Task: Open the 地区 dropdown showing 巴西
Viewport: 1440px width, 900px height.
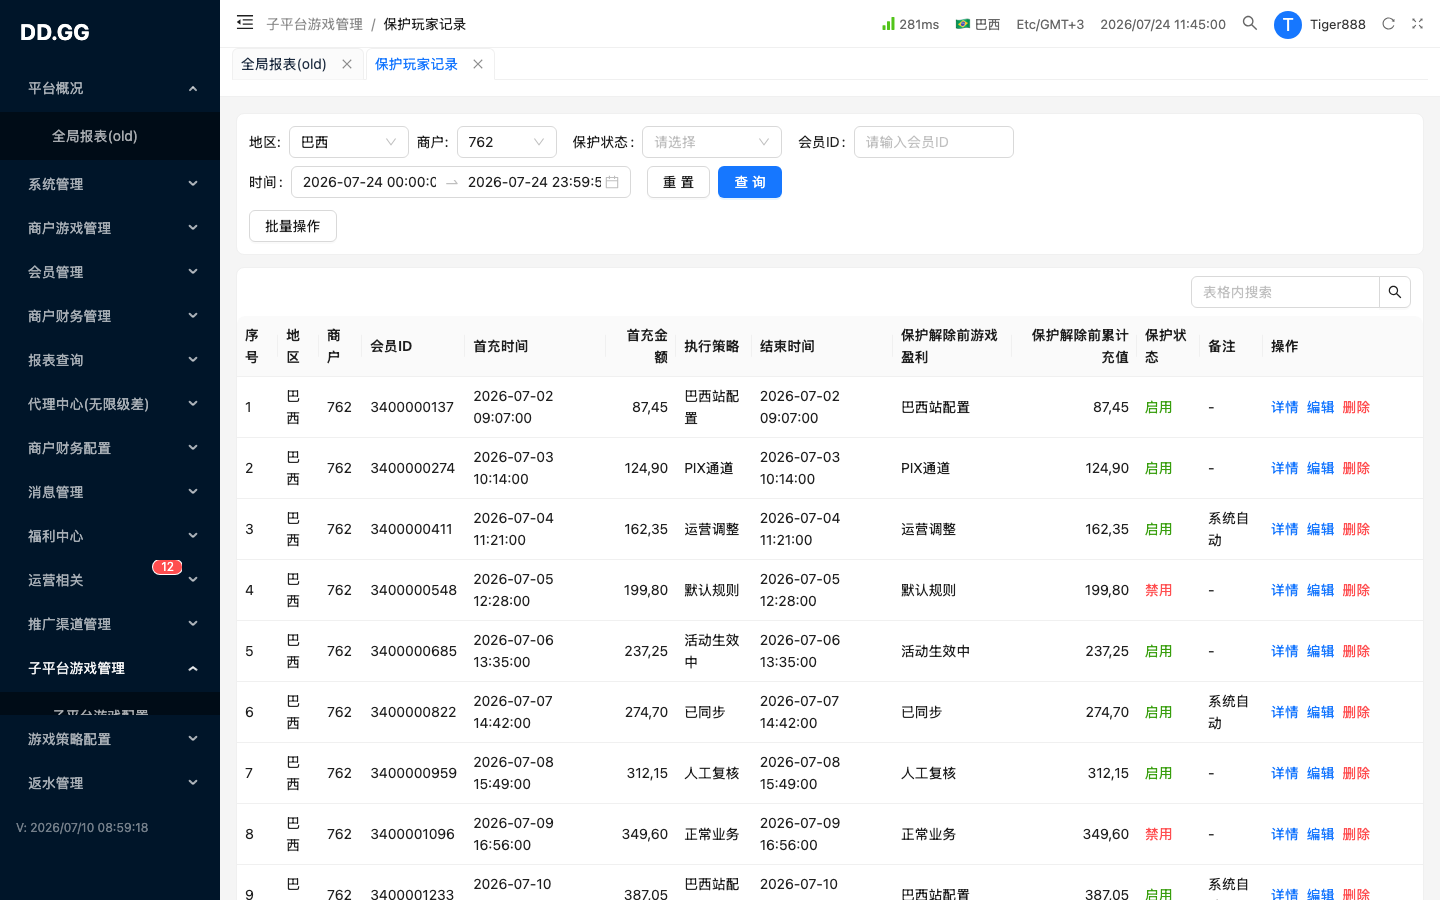Action: (x=349, y=142)
